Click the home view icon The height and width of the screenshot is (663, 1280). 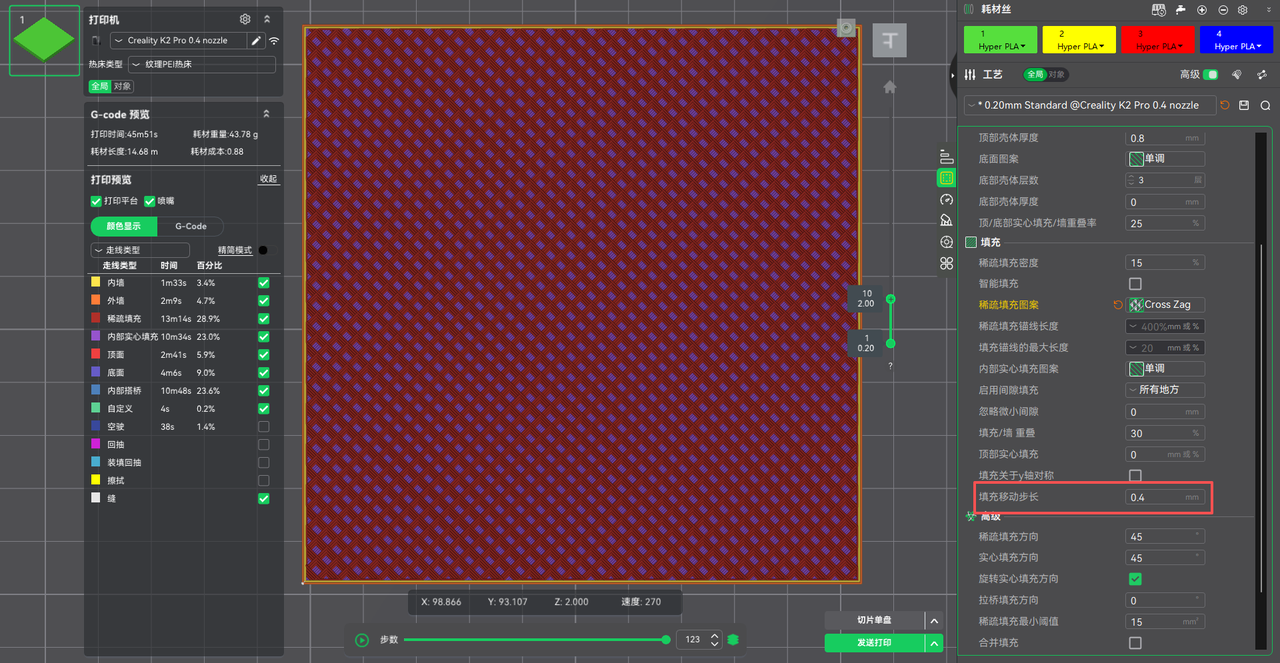click(889, 87)
